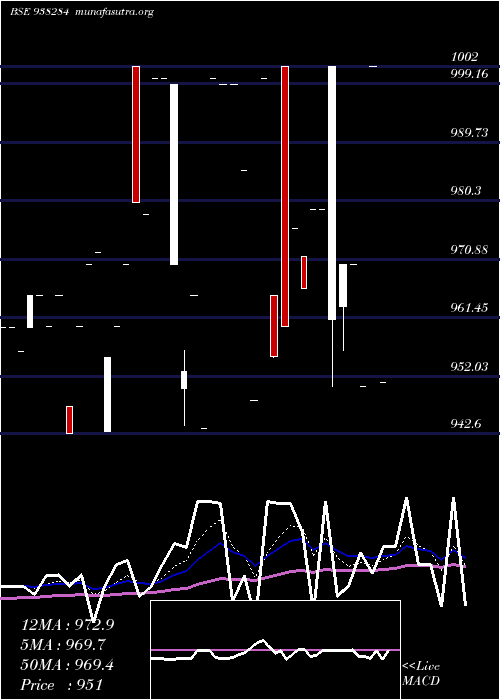Screen dimensions: 500x700
Task: Click the <<Live MACD label
Action: (x=421, y=673)
